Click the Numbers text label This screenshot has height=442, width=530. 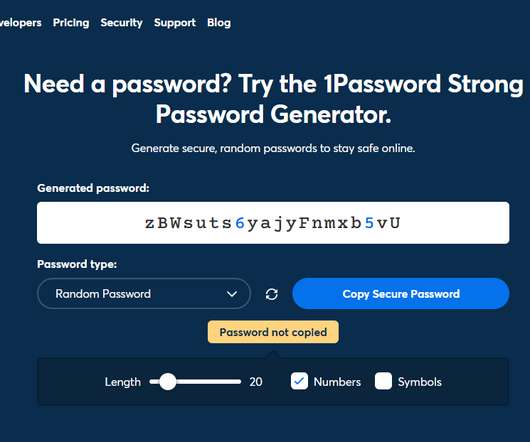point(337,382)
